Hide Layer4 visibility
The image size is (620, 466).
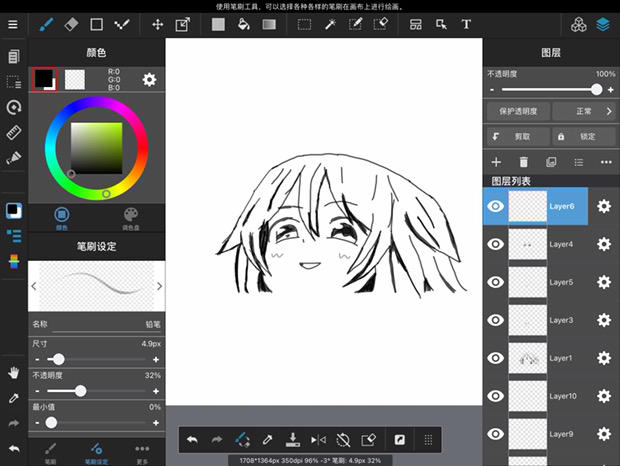[495, 244]
